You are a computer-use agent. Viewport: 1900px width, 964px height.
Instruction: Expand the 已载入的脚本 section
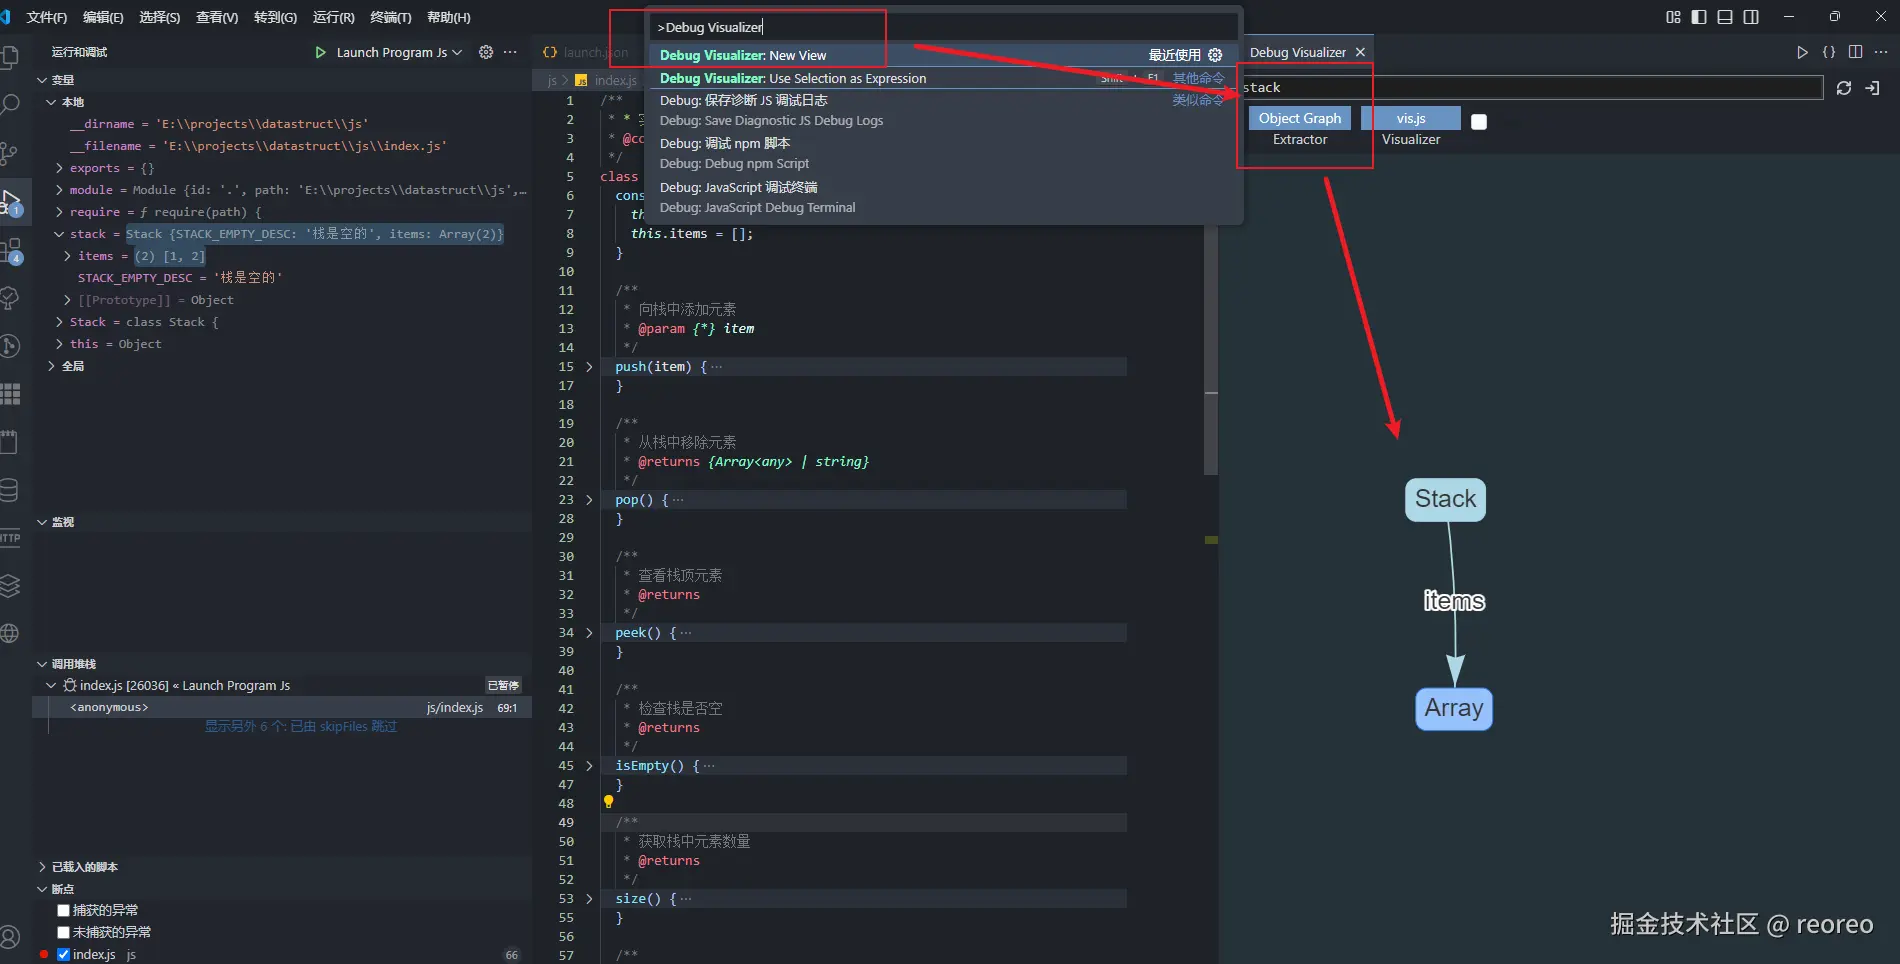coord(42,867)
